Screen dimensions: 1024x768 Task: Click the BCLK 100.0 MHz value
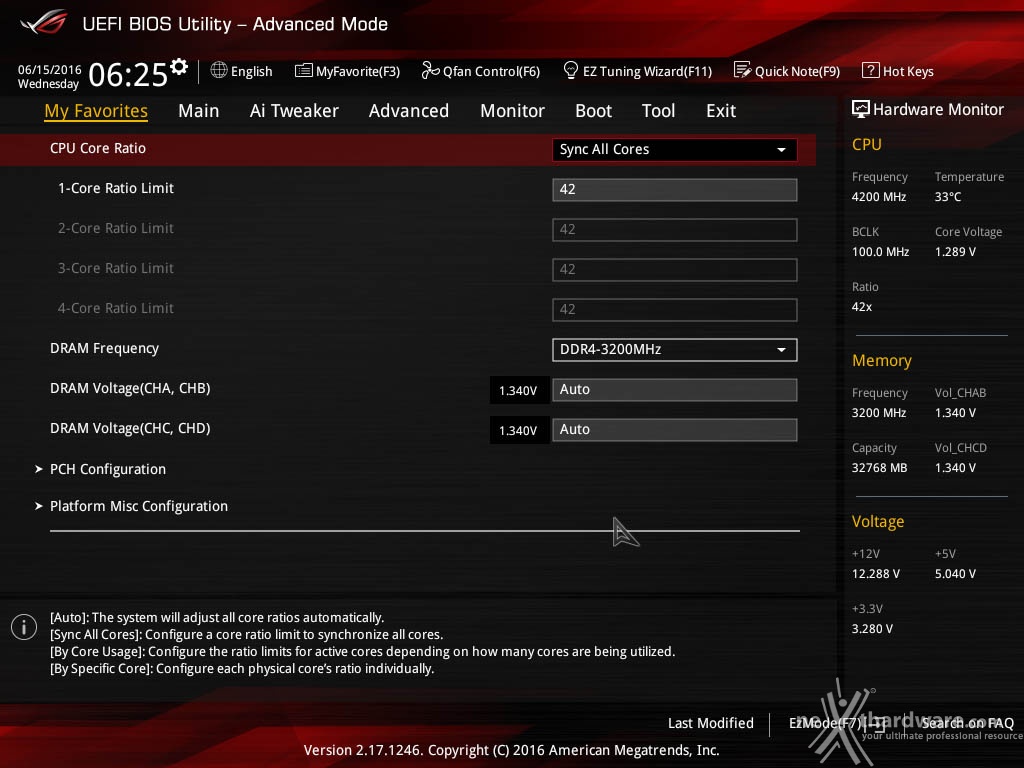[880, 251]
